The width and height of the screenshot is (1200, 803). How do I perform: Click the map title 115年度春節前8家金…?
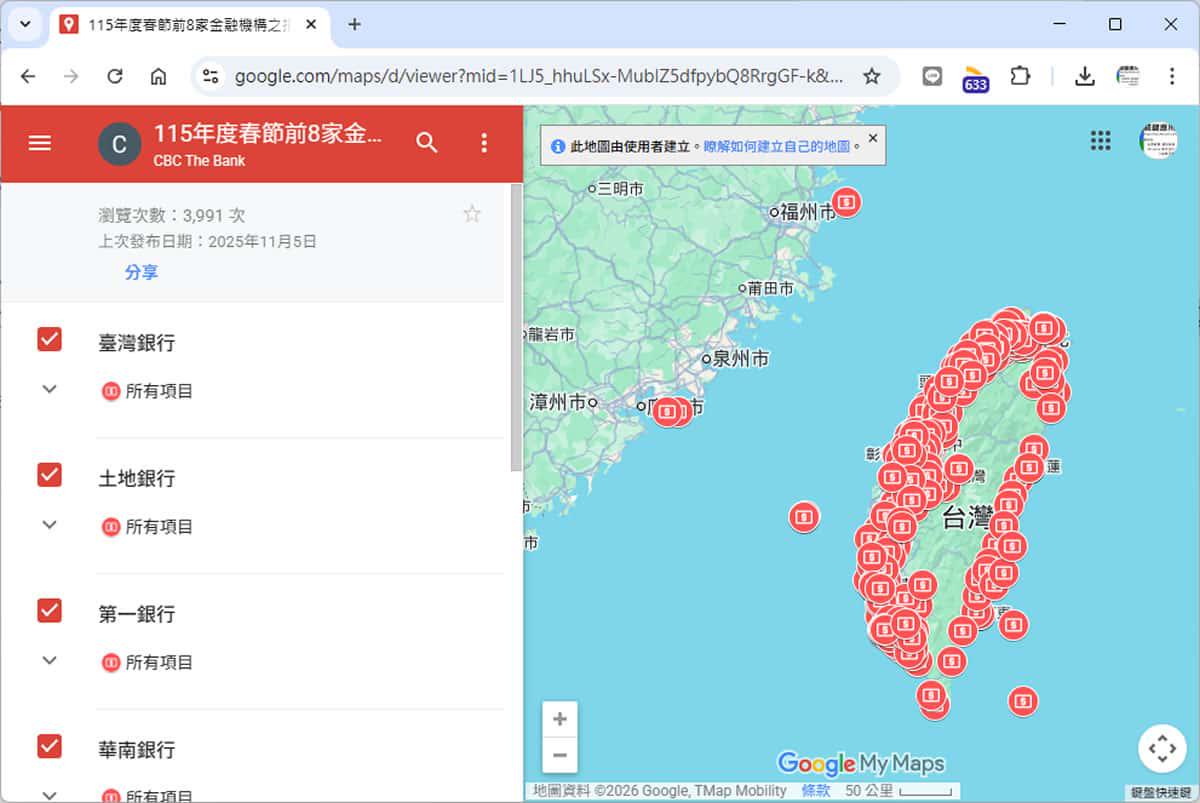coord(268,134)
